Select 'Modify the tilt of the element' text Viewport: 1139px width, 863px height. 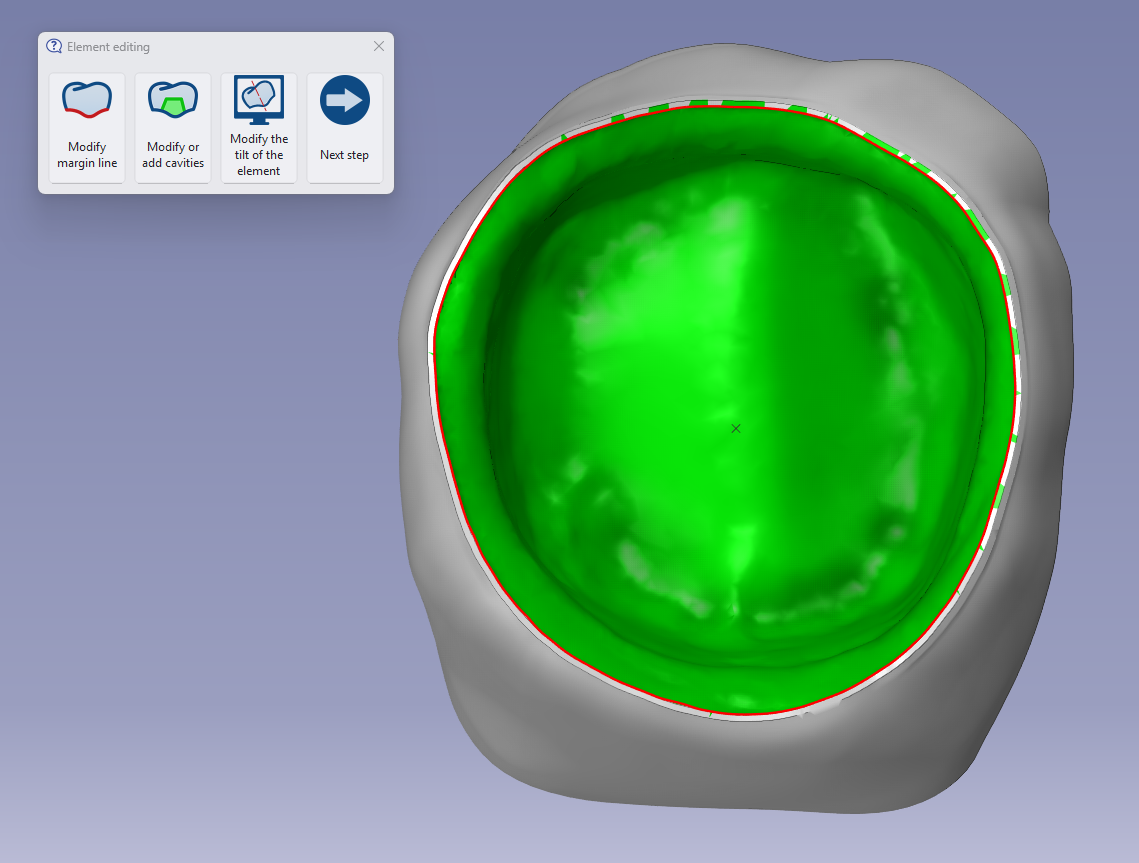[x=259, y=155]
